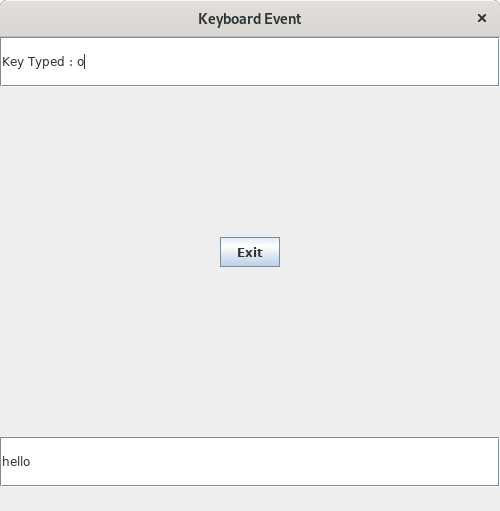This screenshot has width=500, height=511.
Task: Focus the Key Typed text field
Action: tap(250, 62)
